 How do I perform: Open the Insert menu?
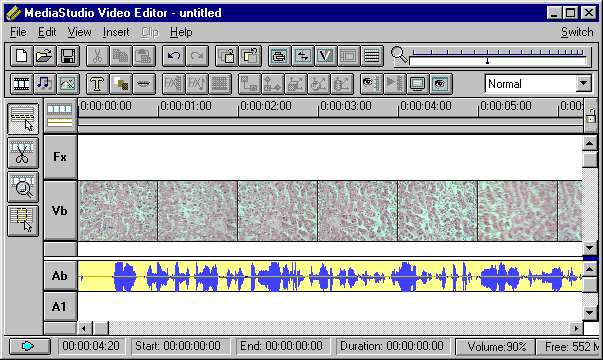tap(116, 32)
